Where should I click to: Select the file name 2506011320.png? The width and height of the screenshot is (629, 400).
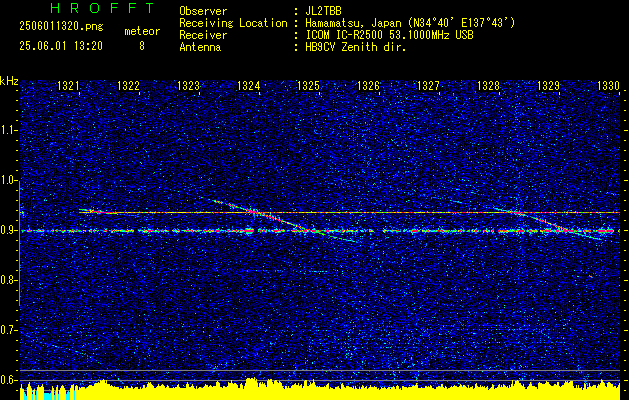(x=61, y=27)
